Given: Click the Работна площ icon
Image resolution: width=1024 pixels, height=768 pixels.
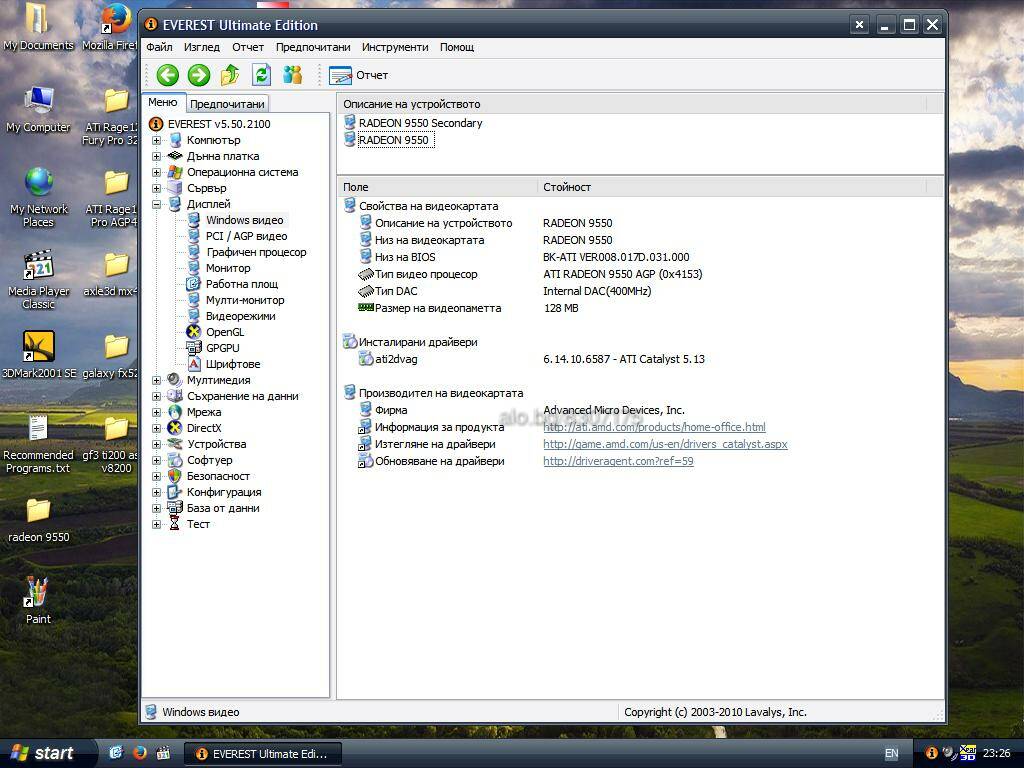Looking at the screenshot, I should 194,284.
